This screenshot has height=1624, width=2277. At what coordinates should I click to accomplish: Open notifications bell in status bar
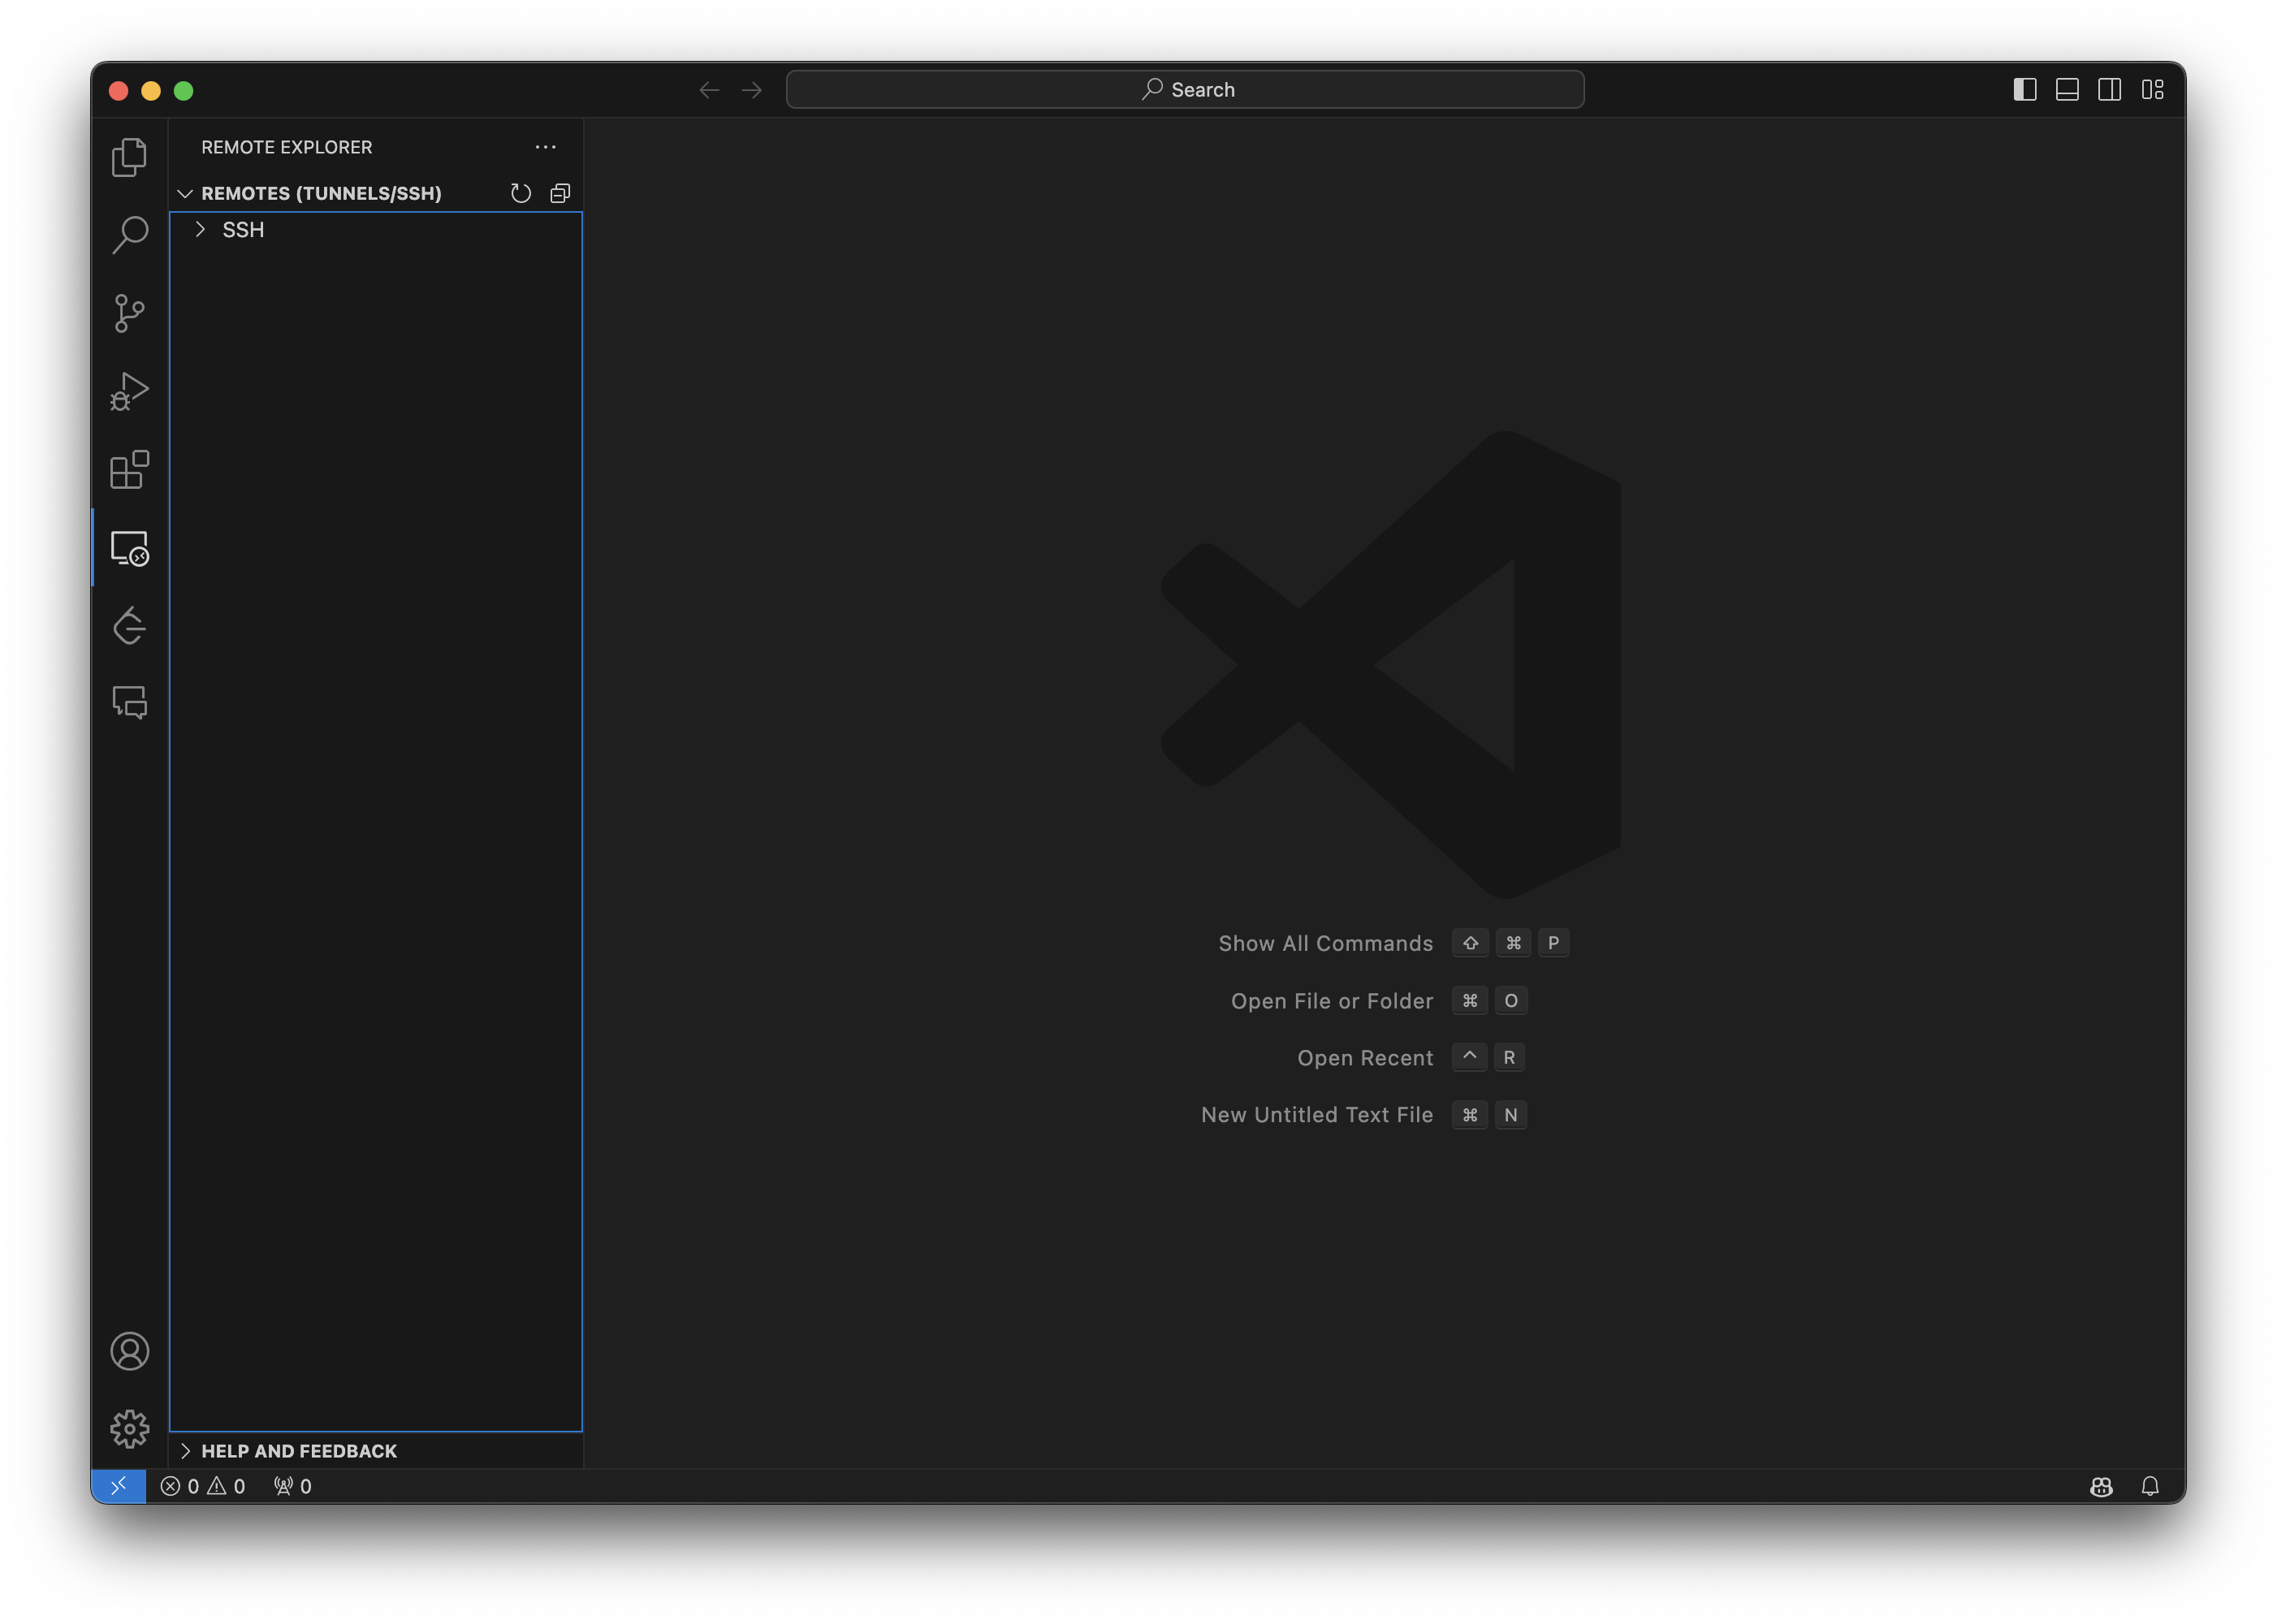pos(2150,1486)
